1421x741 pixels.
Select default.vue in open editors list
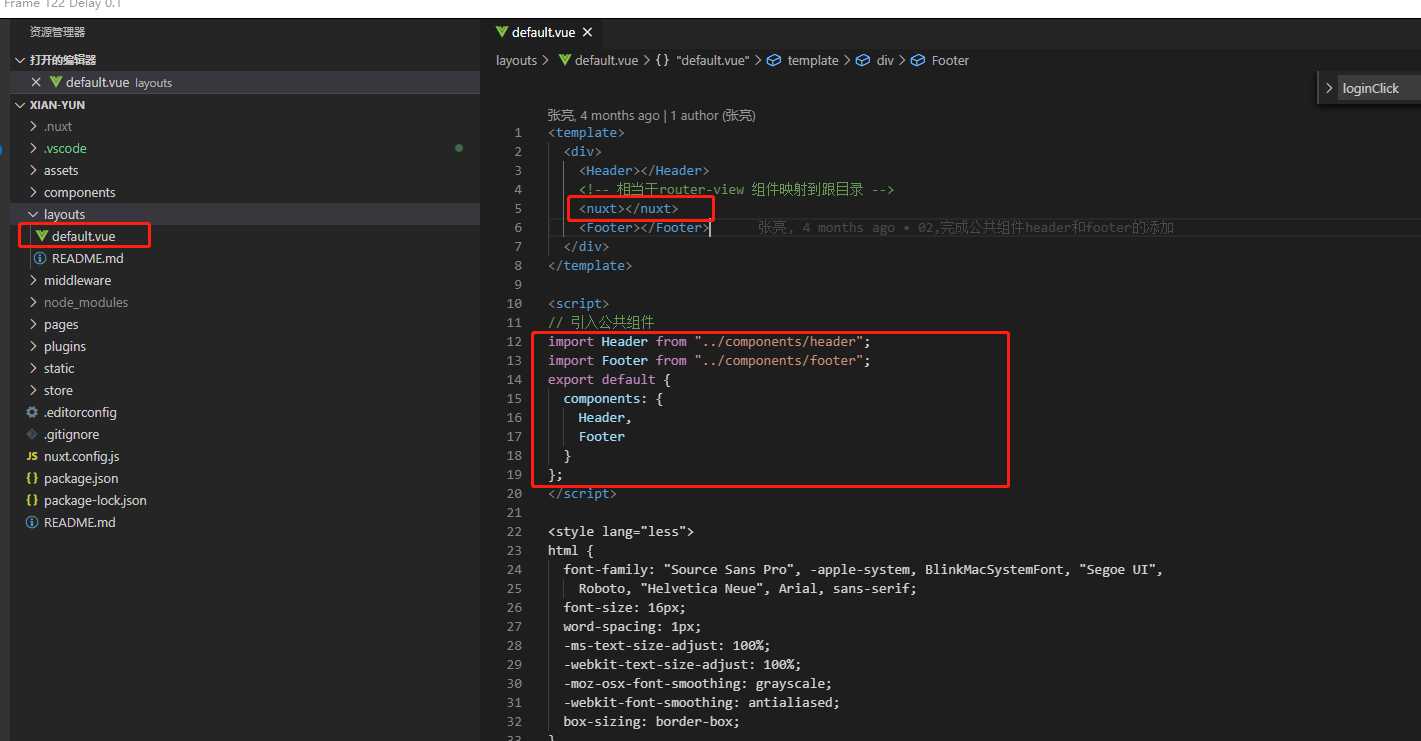tap(245, 82)
